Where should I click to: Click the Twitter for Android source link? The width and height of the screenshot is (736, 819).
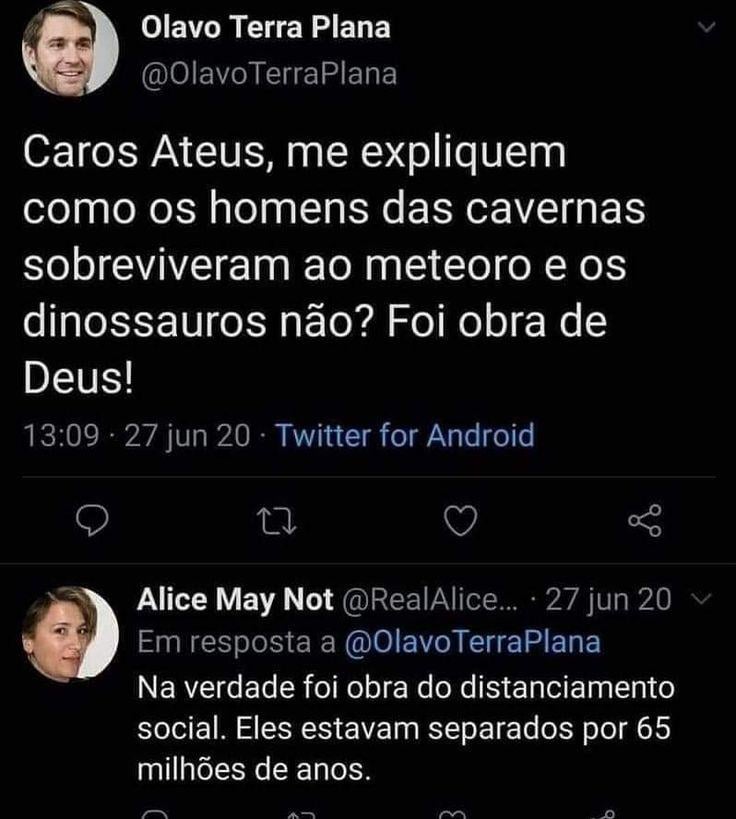pos(404,436)
